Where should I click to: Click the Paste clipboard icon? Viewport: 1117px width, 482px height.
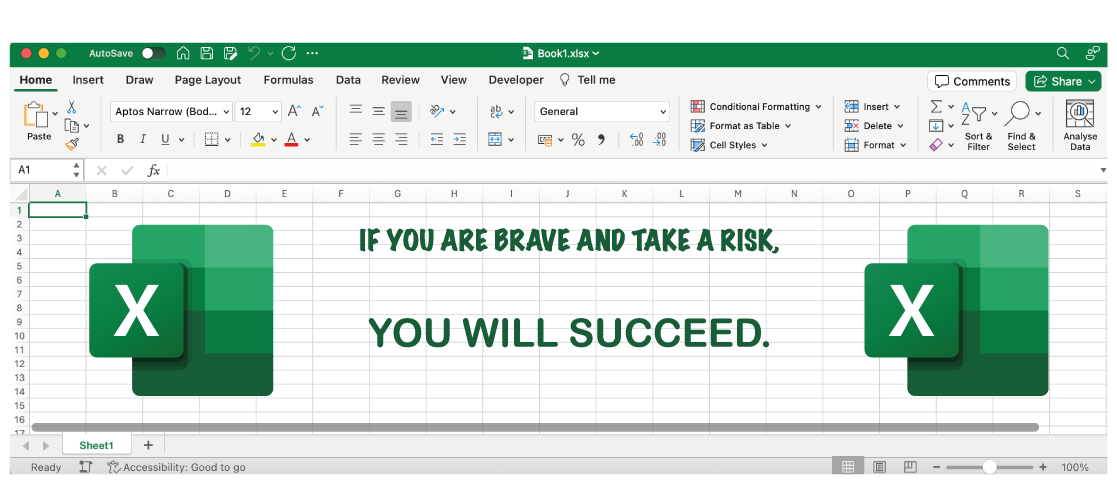point(35,114)
